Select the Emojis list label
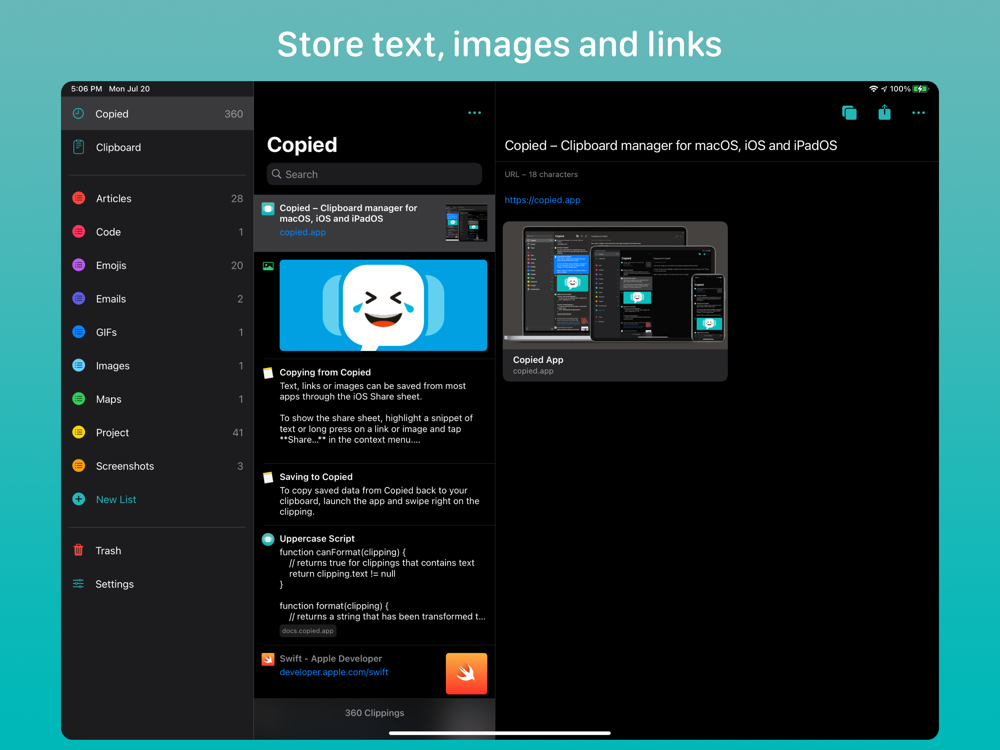This screenshot has width=1000, height=750. pos(111,265)
